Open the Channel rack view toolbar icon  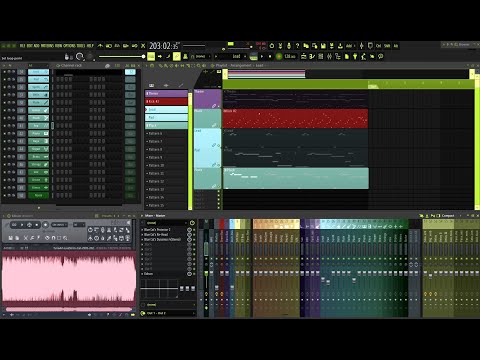pyautogui.click(x=321, y=56)
